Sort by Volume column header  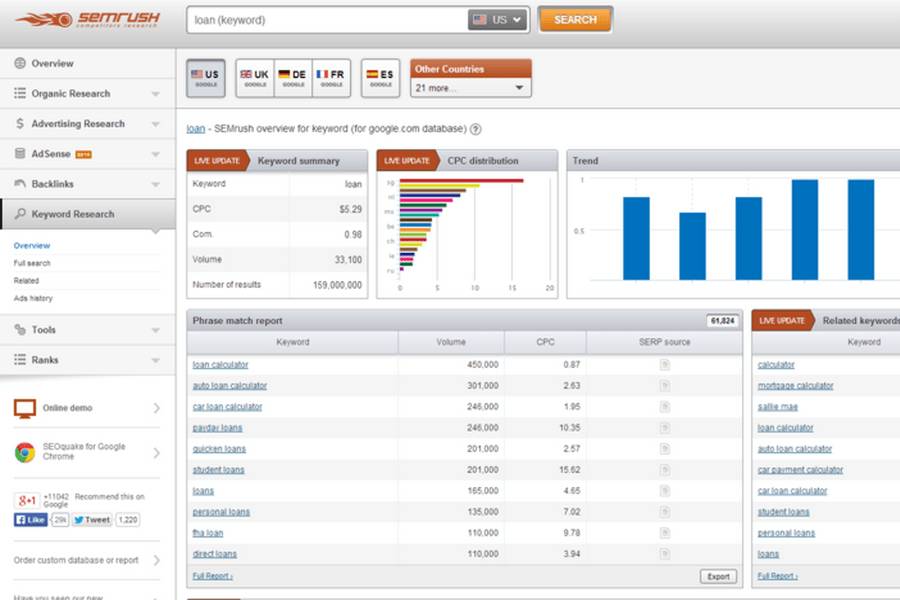click(451, 342)
